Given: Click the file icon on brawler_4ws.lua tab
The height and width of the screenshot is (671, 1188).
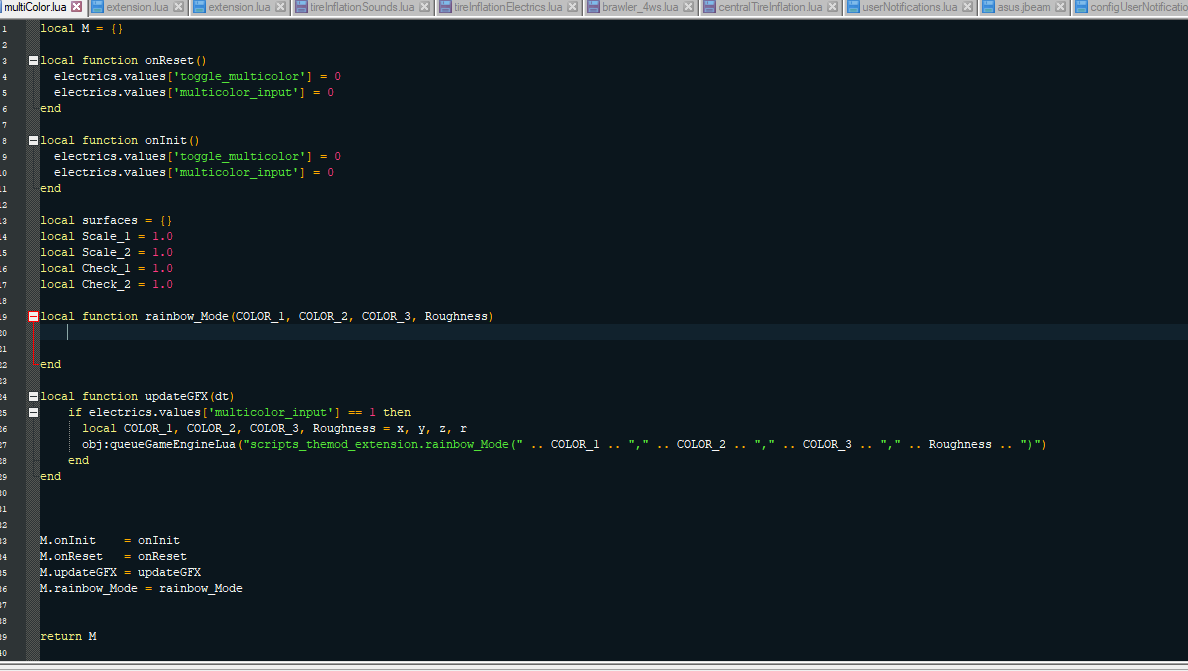Looking at the screenshot, I should tap(593, 7).
